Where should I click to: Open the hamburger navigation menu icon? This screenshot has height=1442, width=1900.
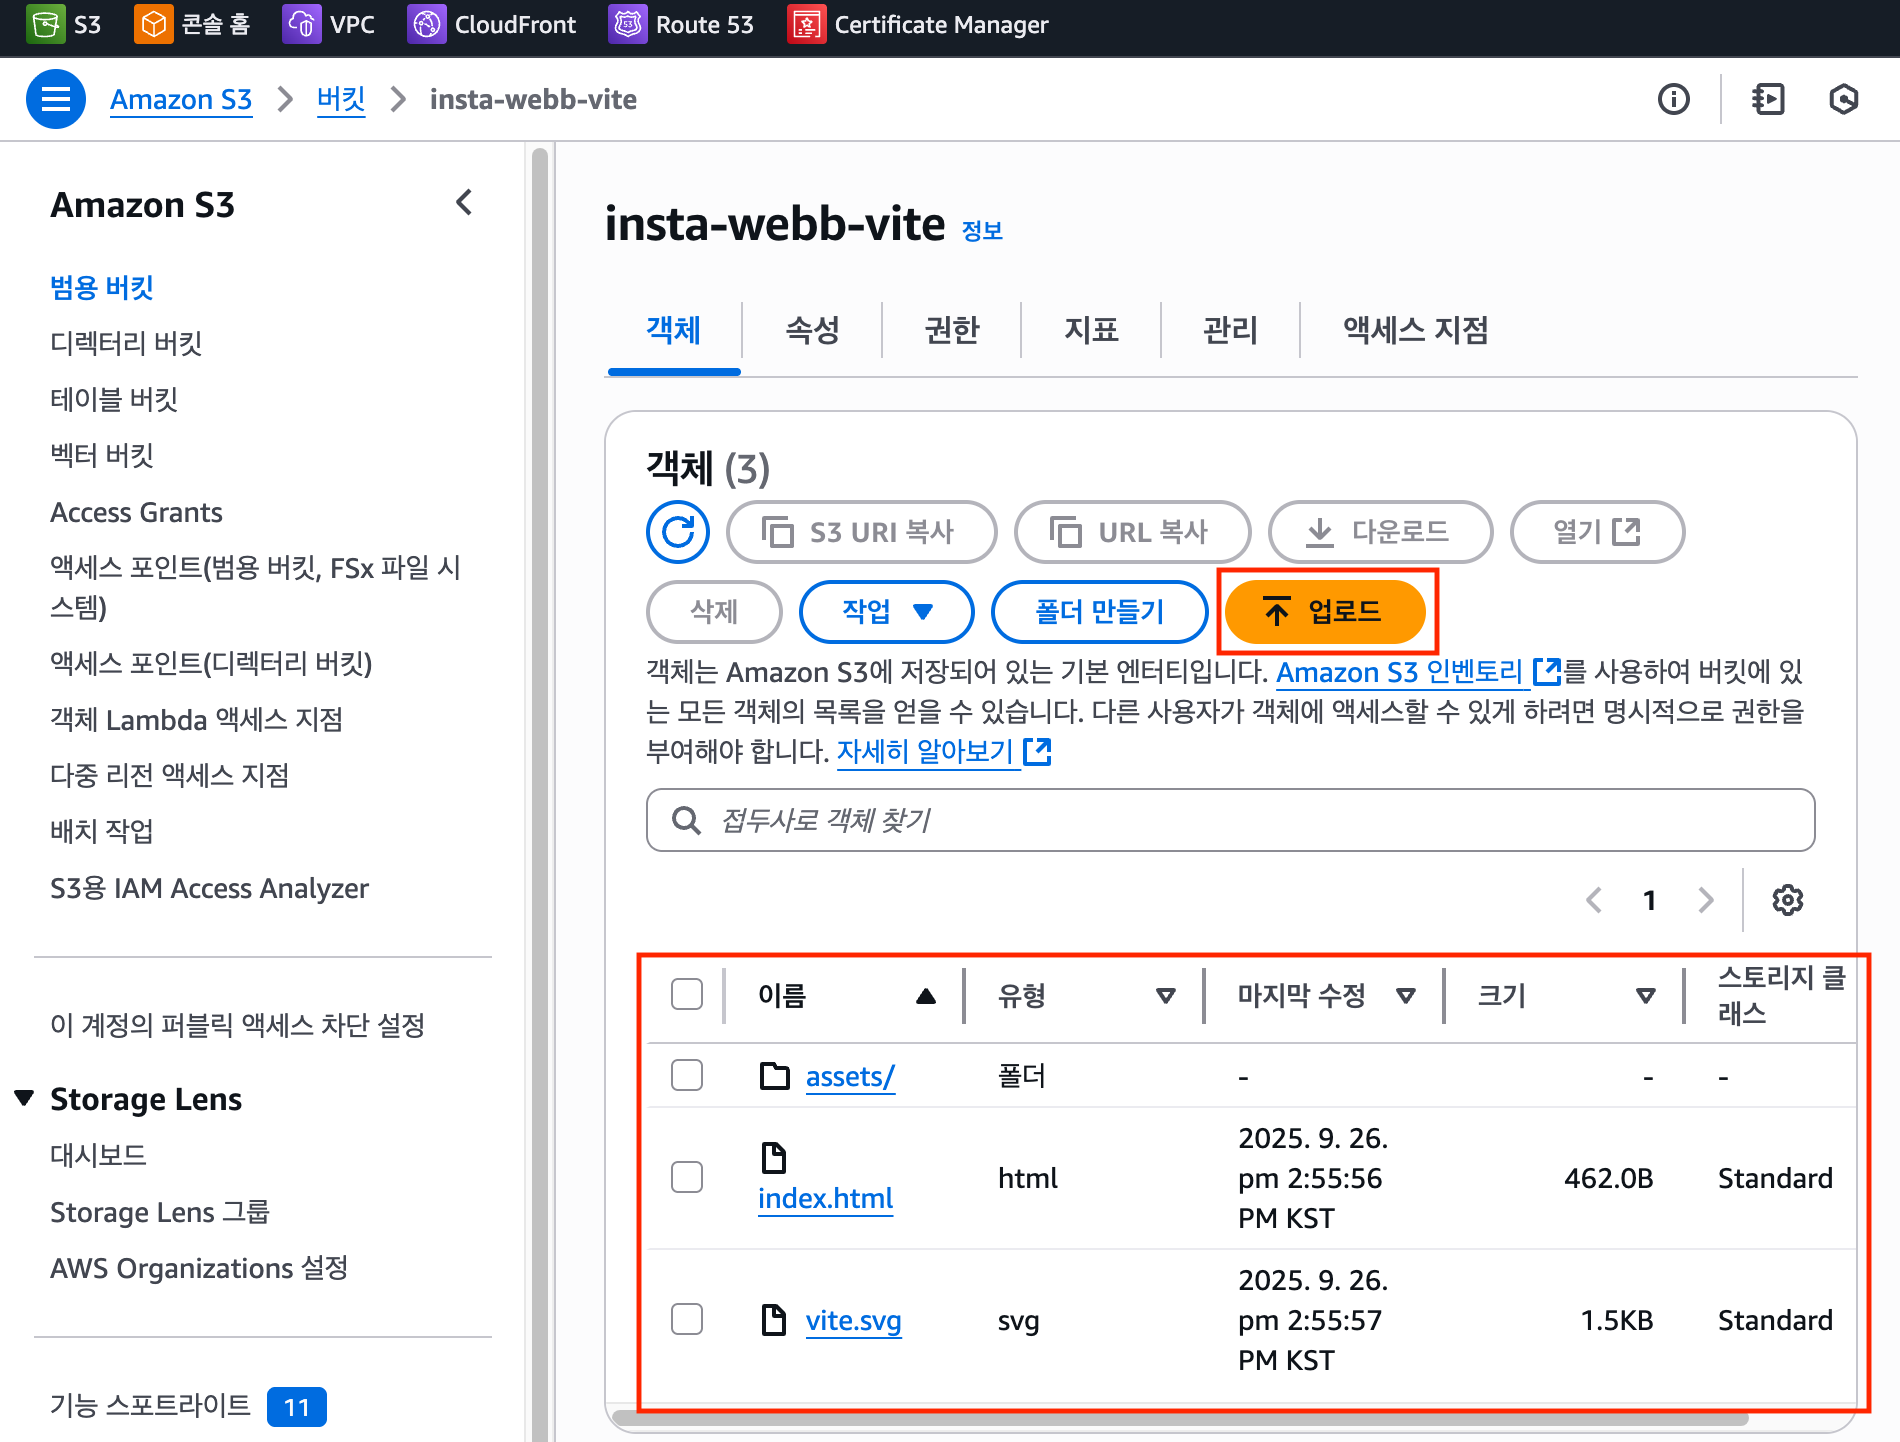coord(55,99)
